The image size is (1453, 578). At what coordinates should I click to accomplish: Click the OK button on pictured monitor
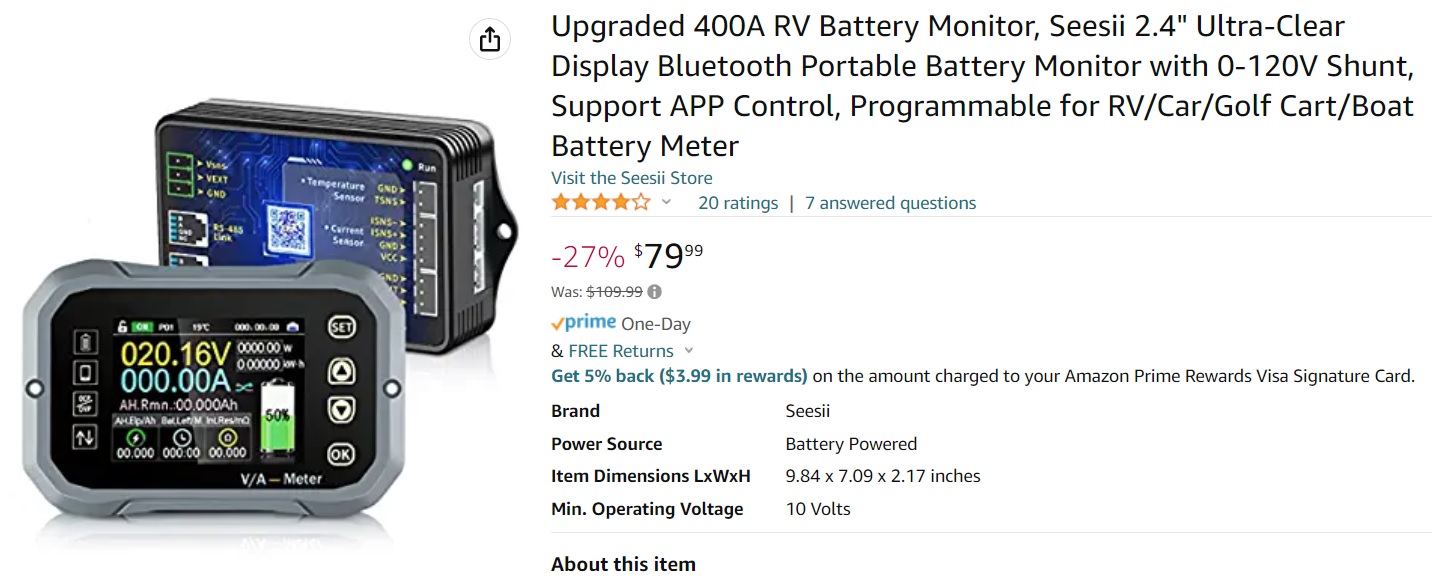(x=342, y=453)
